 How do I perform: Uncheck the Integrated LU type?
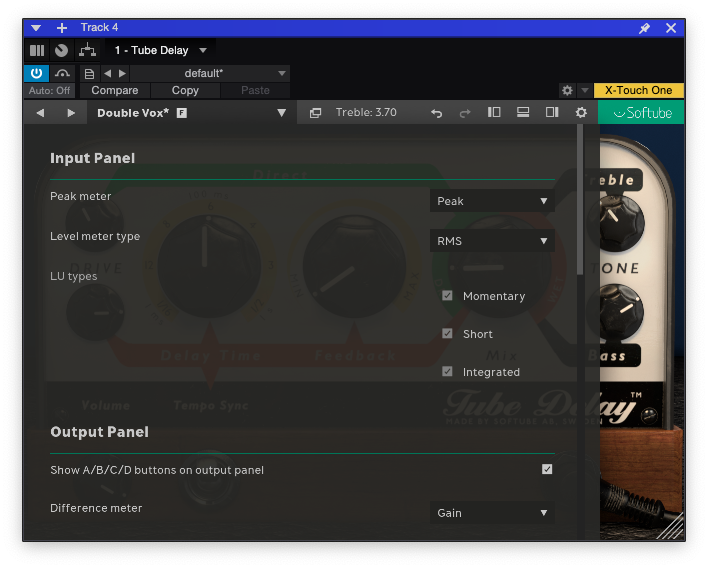click(447, 372)
